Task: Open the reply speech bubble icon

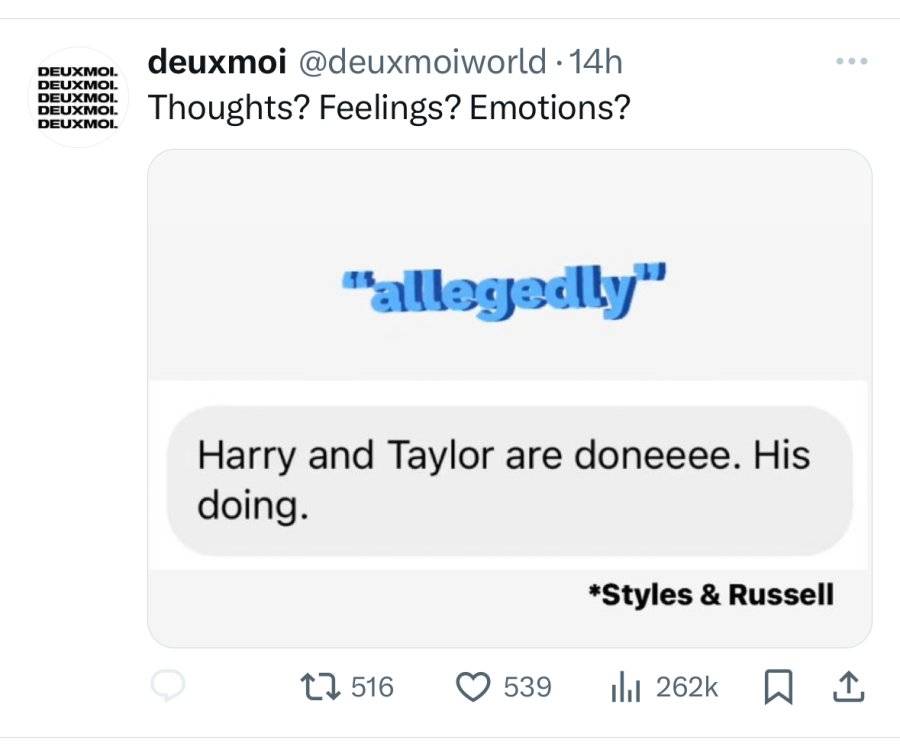Action: (x=167, y=685)
